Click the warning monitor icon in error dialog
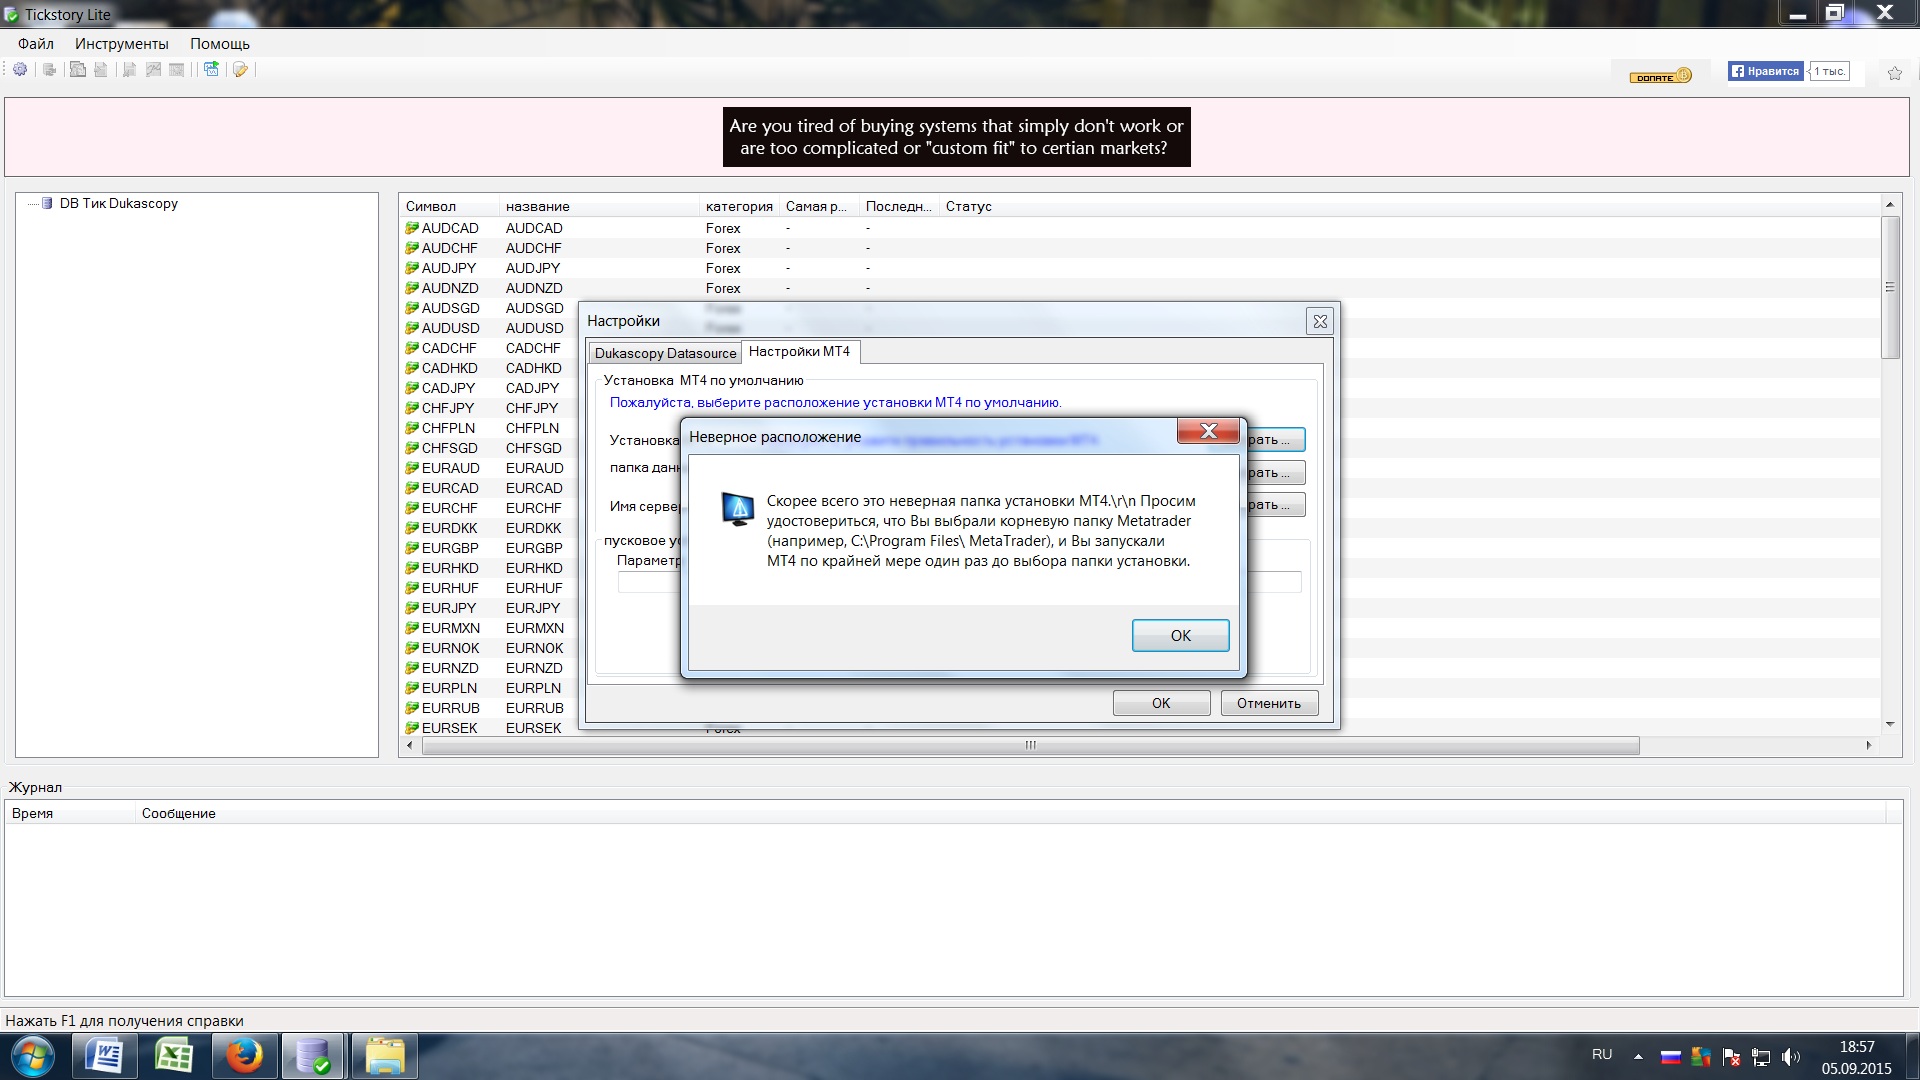Screen dimensions: 1920x1080 coord(738,509)
